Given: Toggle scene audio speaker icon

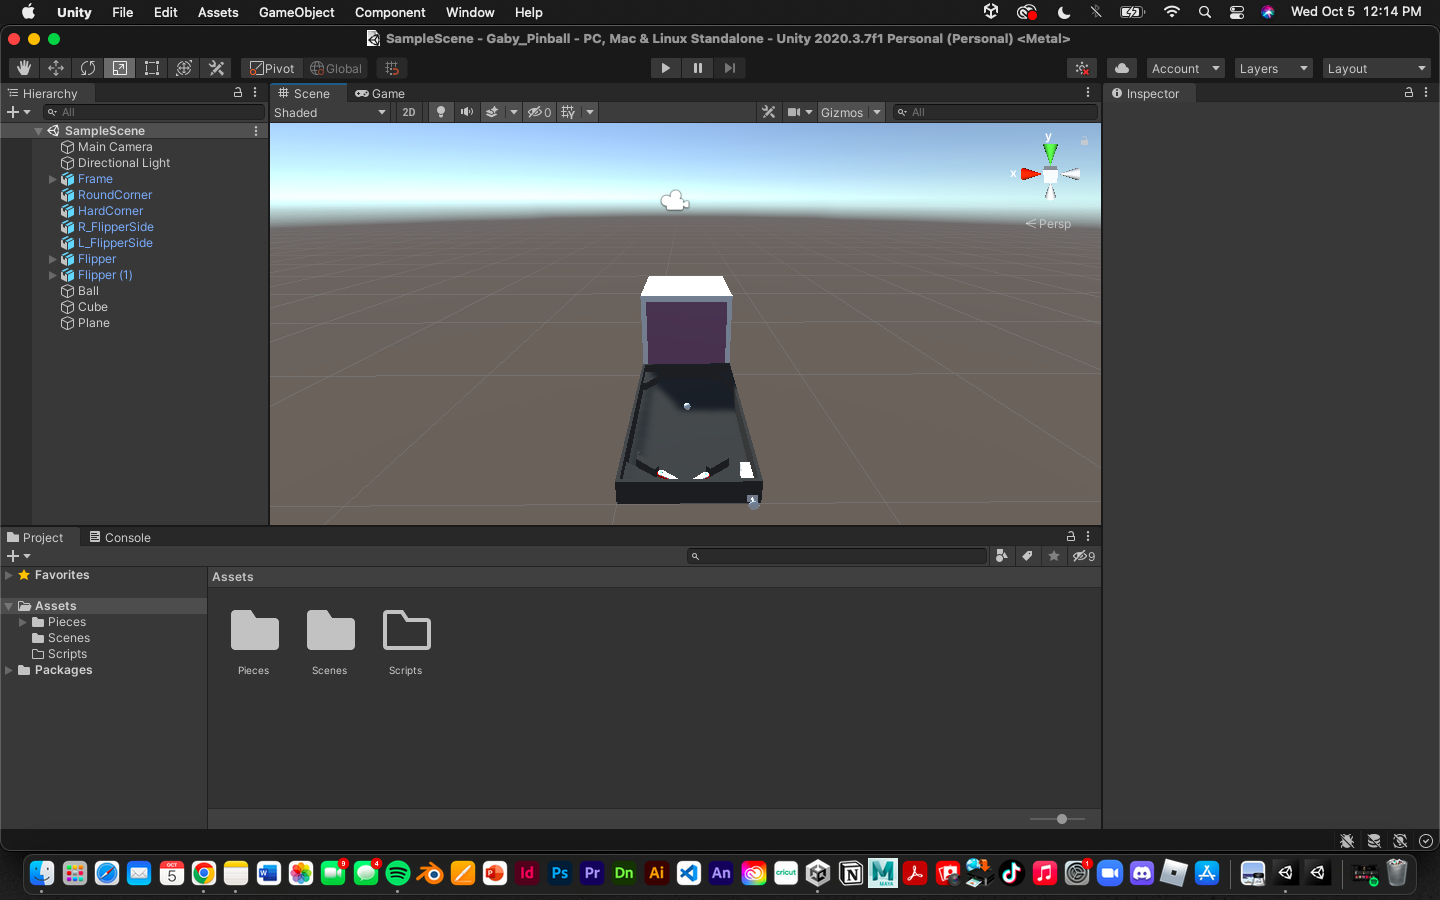Looking at the screenshot, I should pyautogui.click(x=466, y=112).
